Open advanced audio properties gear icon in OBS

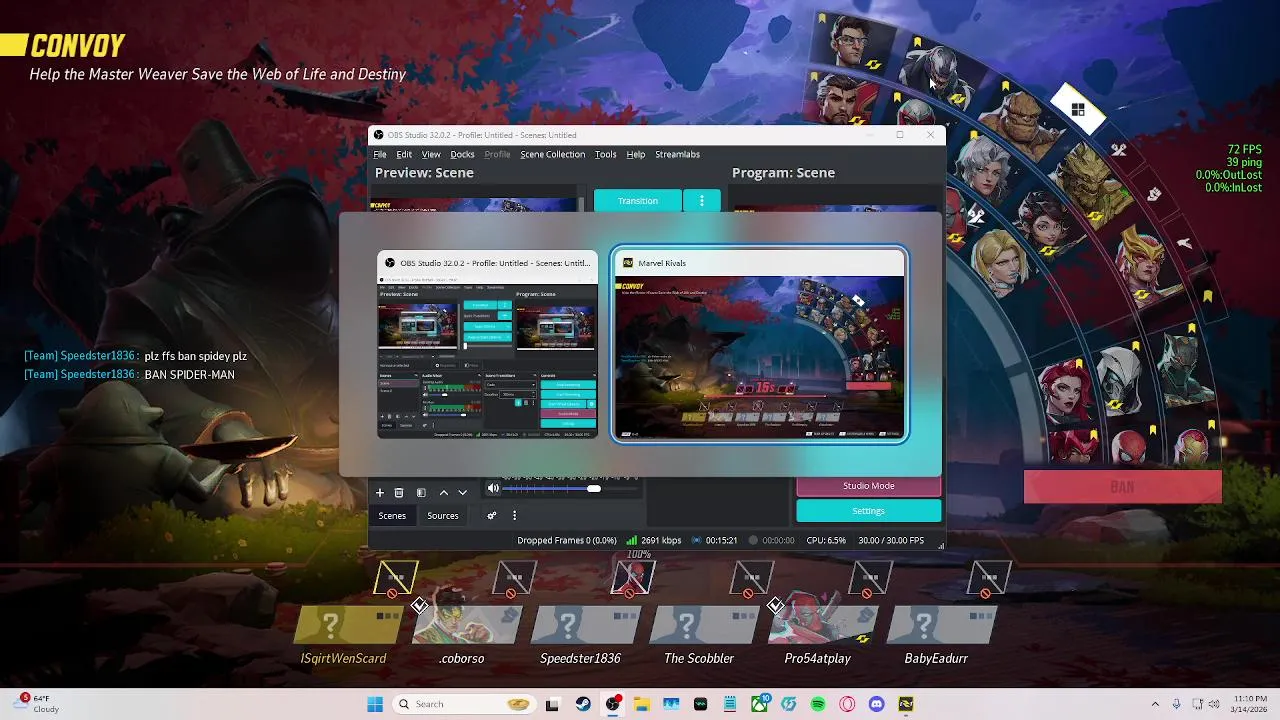[491, 516]
